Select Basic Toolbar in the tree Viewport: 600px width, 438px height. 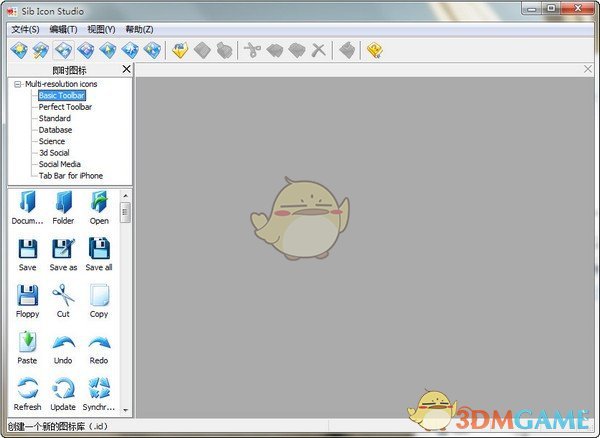point(62,95)
